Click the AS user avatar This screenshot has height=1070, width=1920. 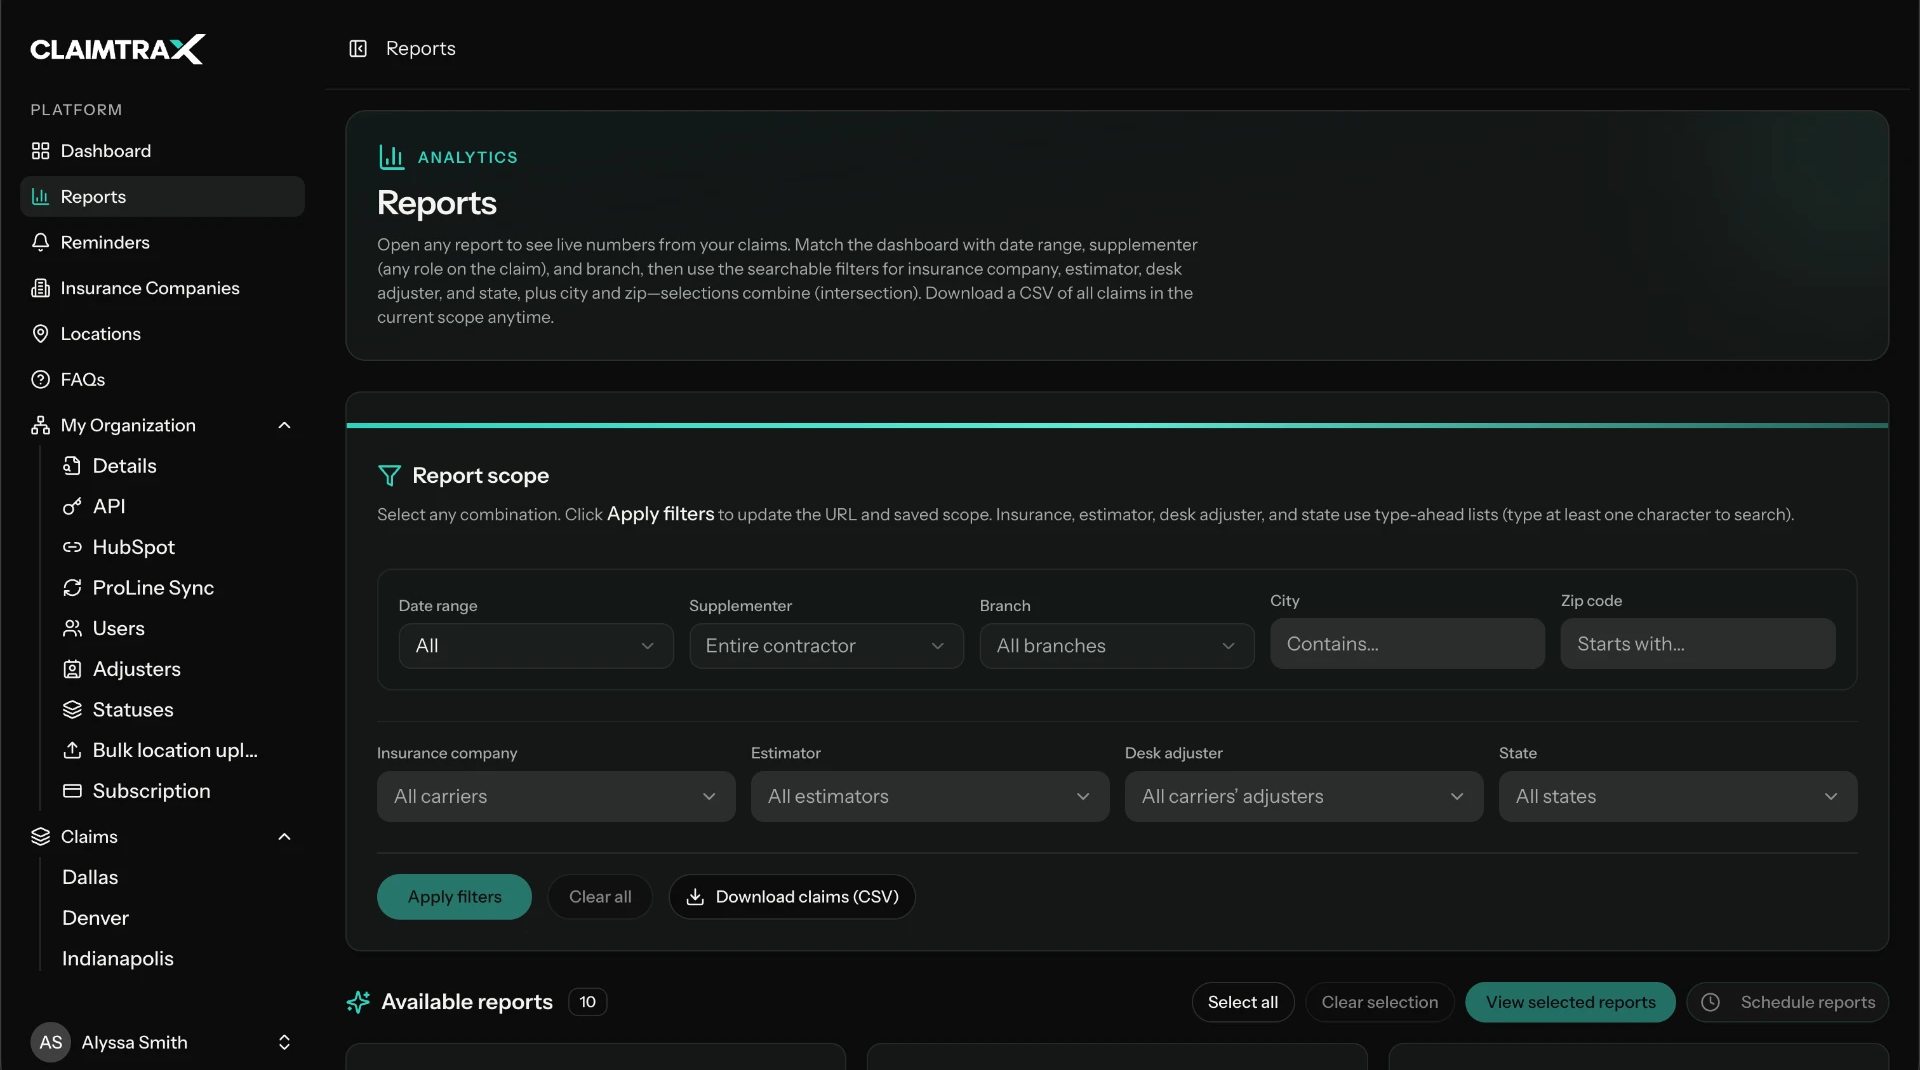(50, 1042)
